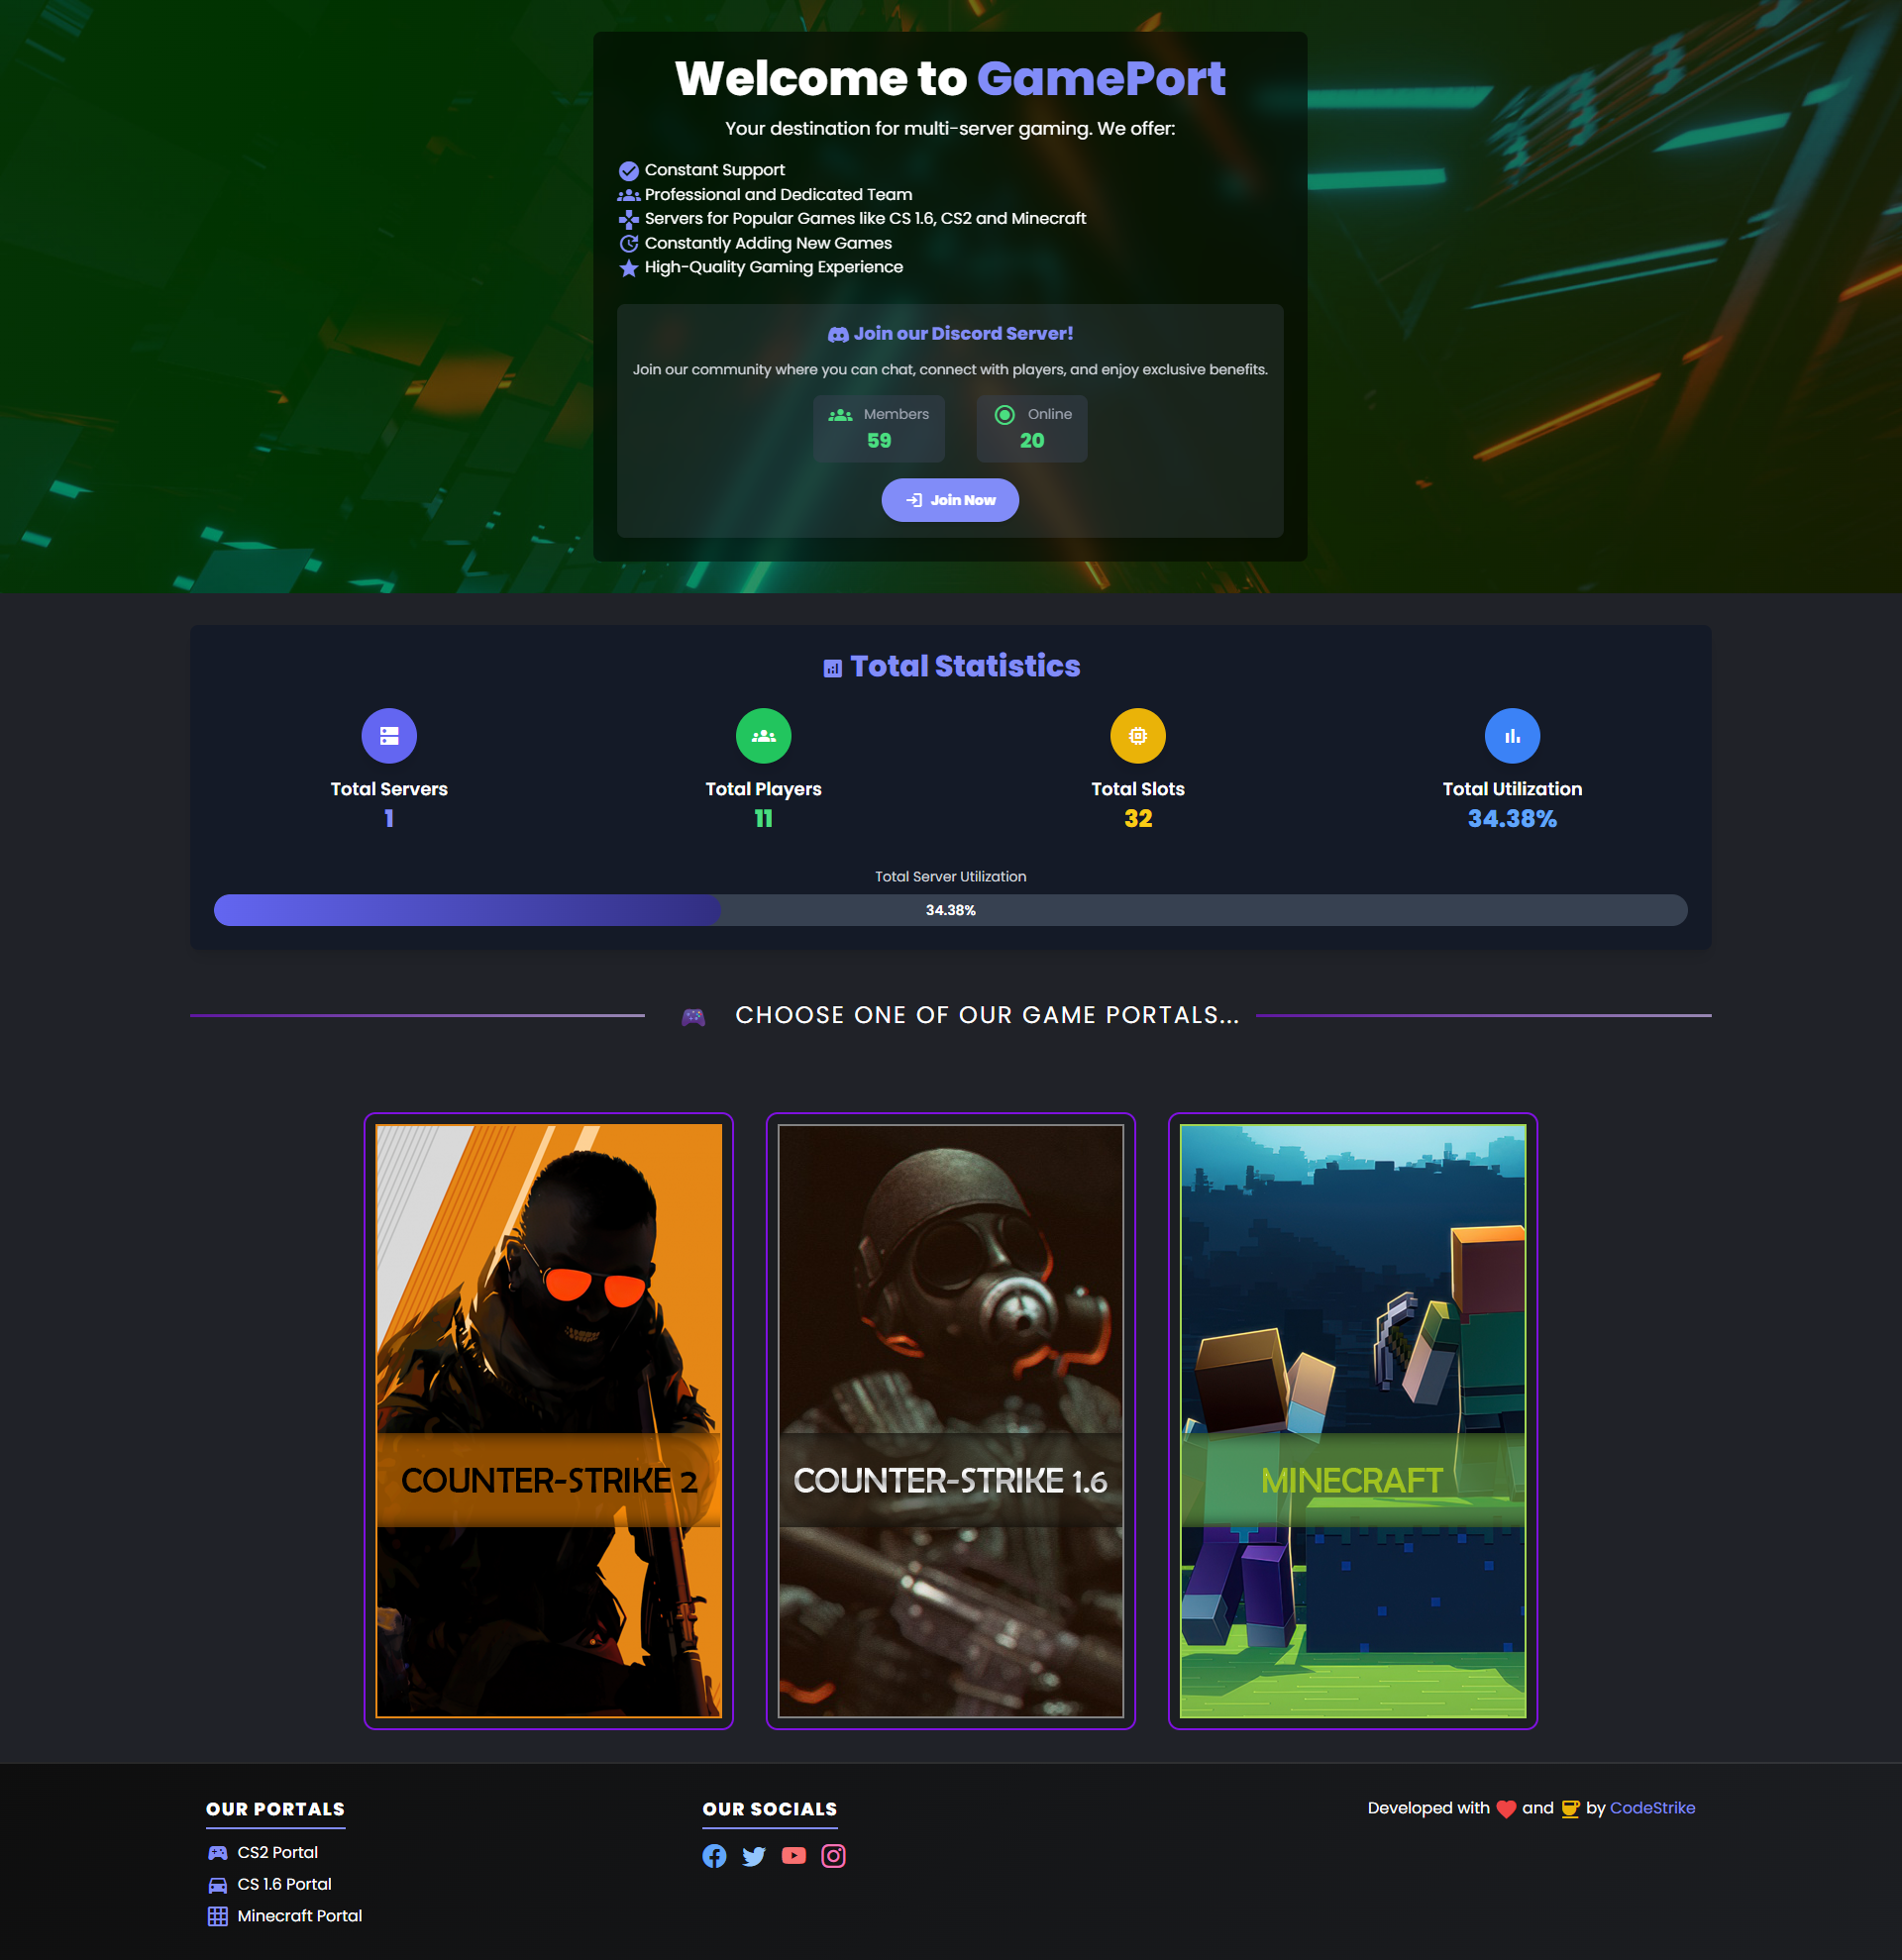
Task: Click the Total Servers circle icon
Action: (x=389, y=736)
